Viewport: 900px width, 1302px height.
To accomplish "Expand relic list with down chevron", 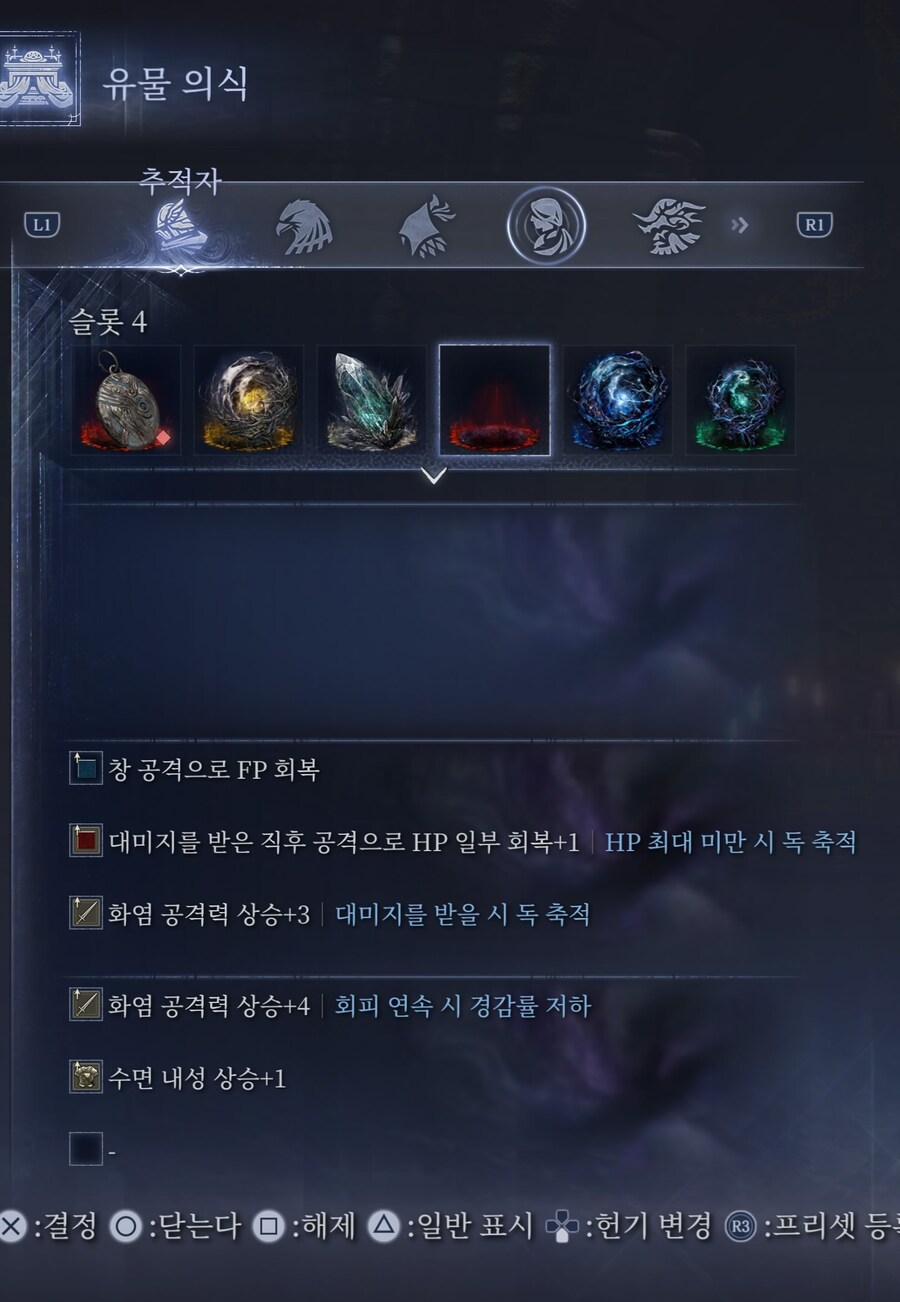I will 433,476.
